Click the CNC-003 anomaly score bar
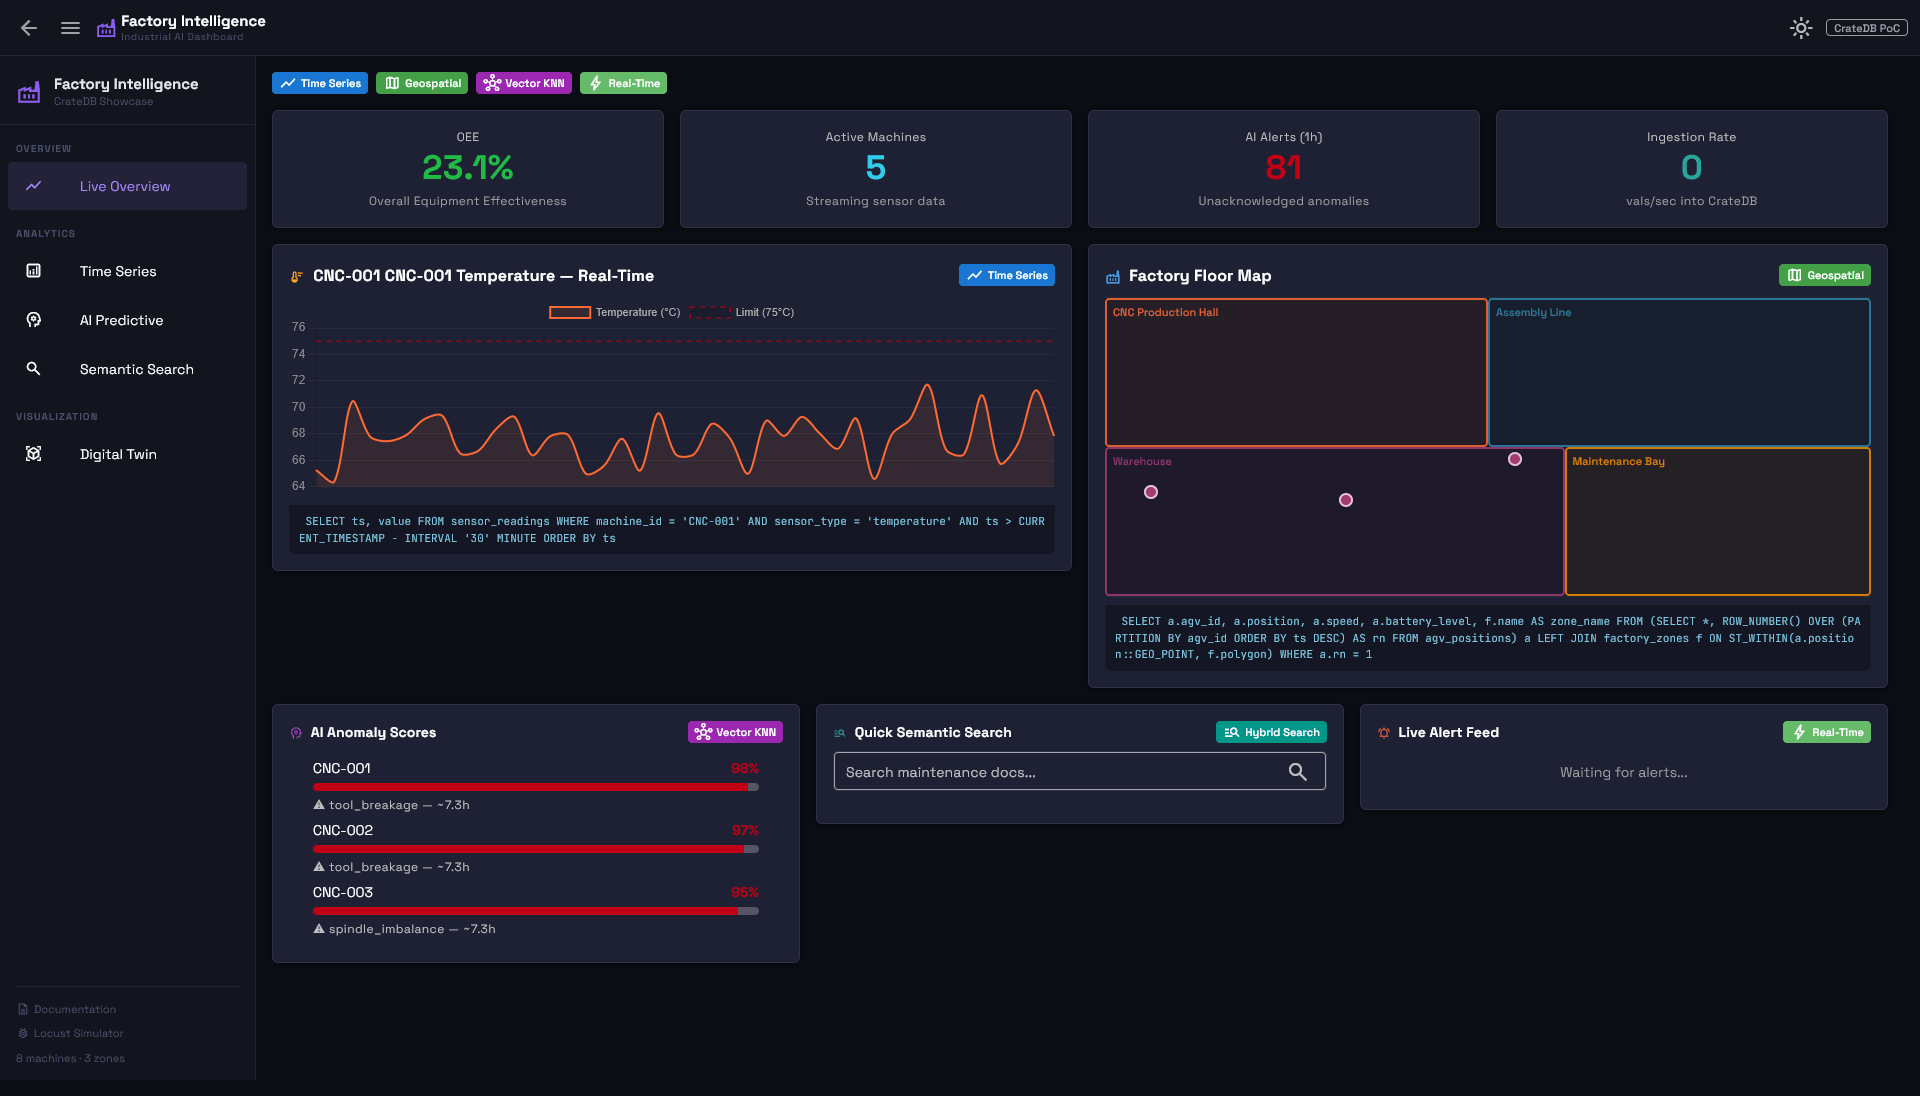The width and height of the screenshot is (1920, 1096). 536,911
